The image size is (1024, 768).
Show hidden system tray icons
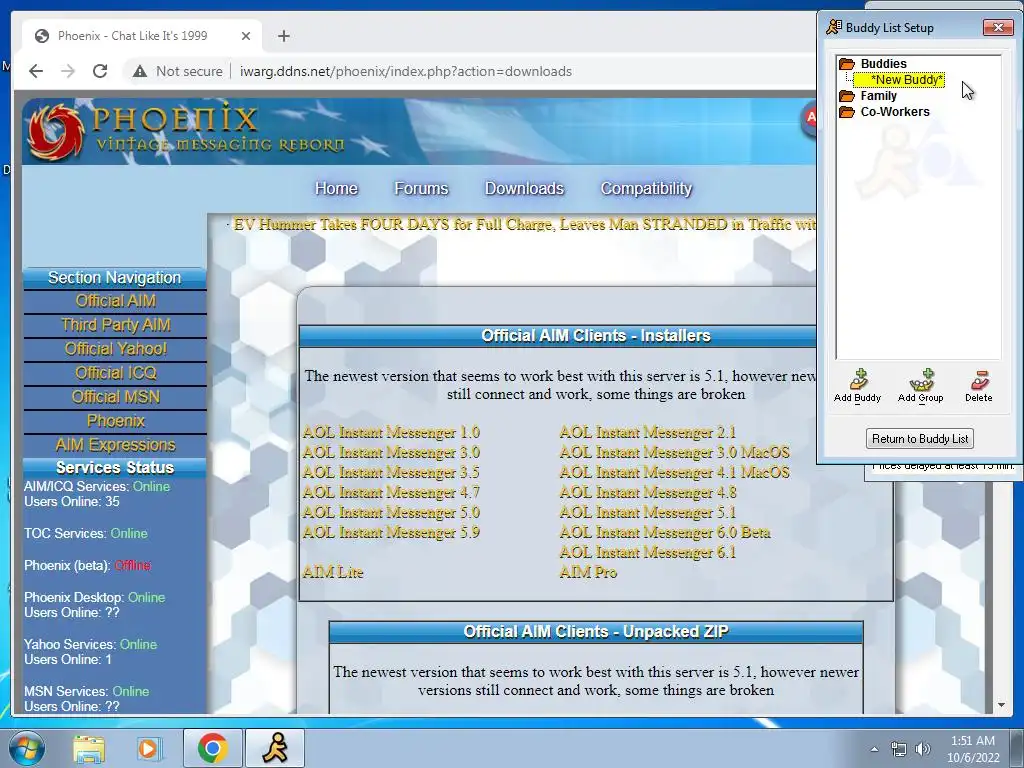pos(874,749)
